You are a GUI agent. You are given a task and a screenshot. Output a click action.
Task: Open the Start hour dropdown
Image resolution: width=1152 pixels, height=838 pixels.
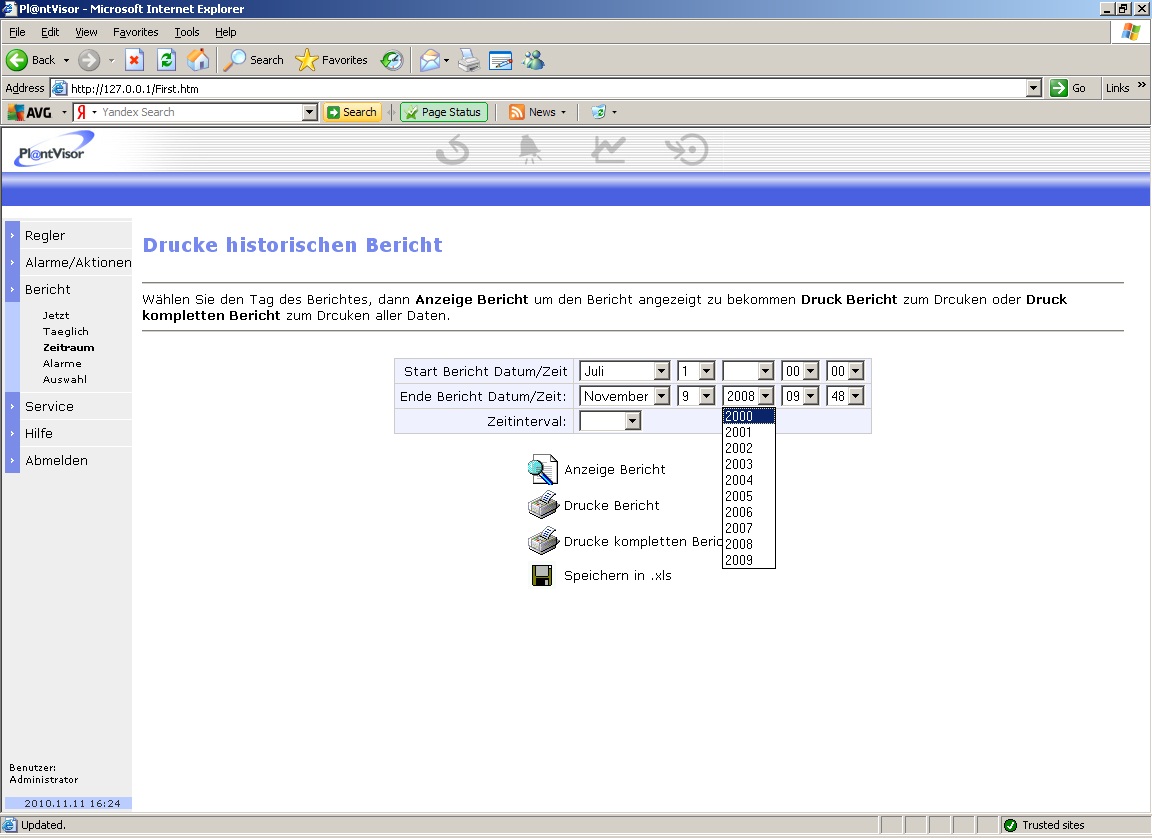point(800,372)
